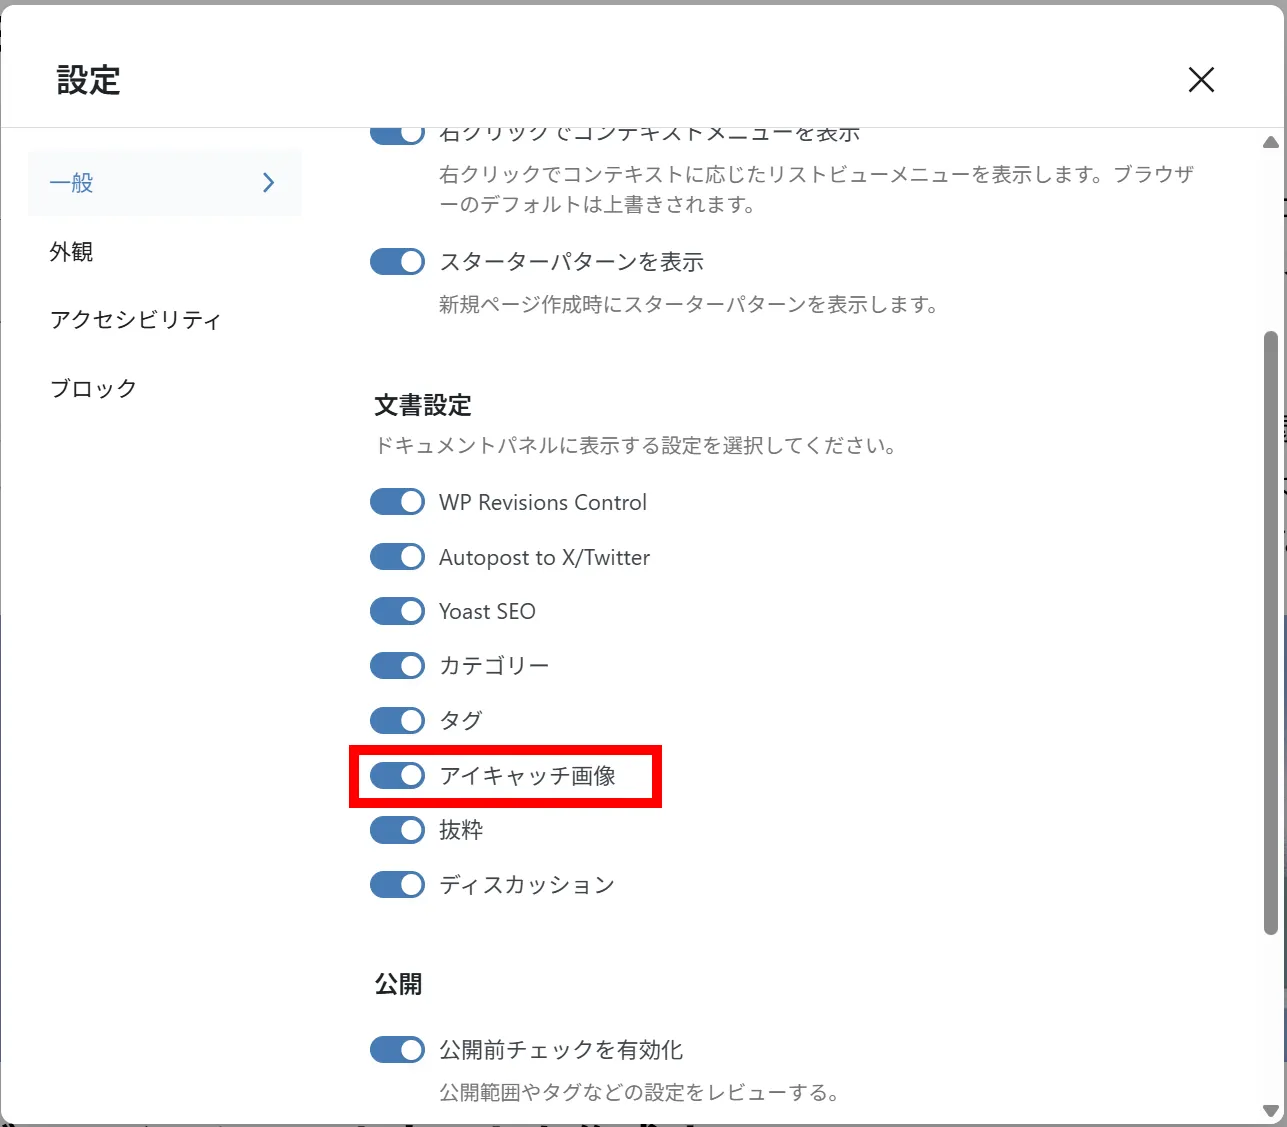The height and width of the screenshot is (1127, 1287).
Task: Toggle the Yoast SEO panel switch
Action: coord(397,611)
